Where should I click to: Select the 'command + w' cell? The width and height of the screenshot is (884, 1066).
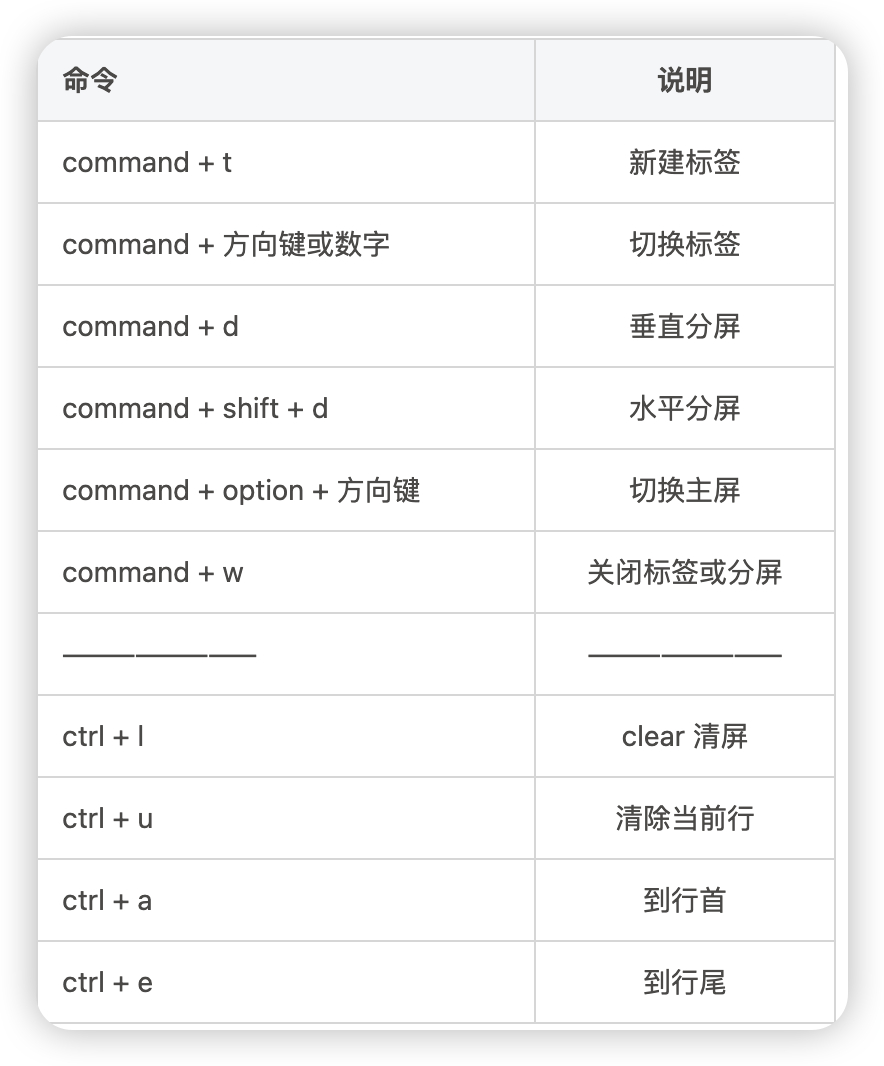tap(286, 572)
